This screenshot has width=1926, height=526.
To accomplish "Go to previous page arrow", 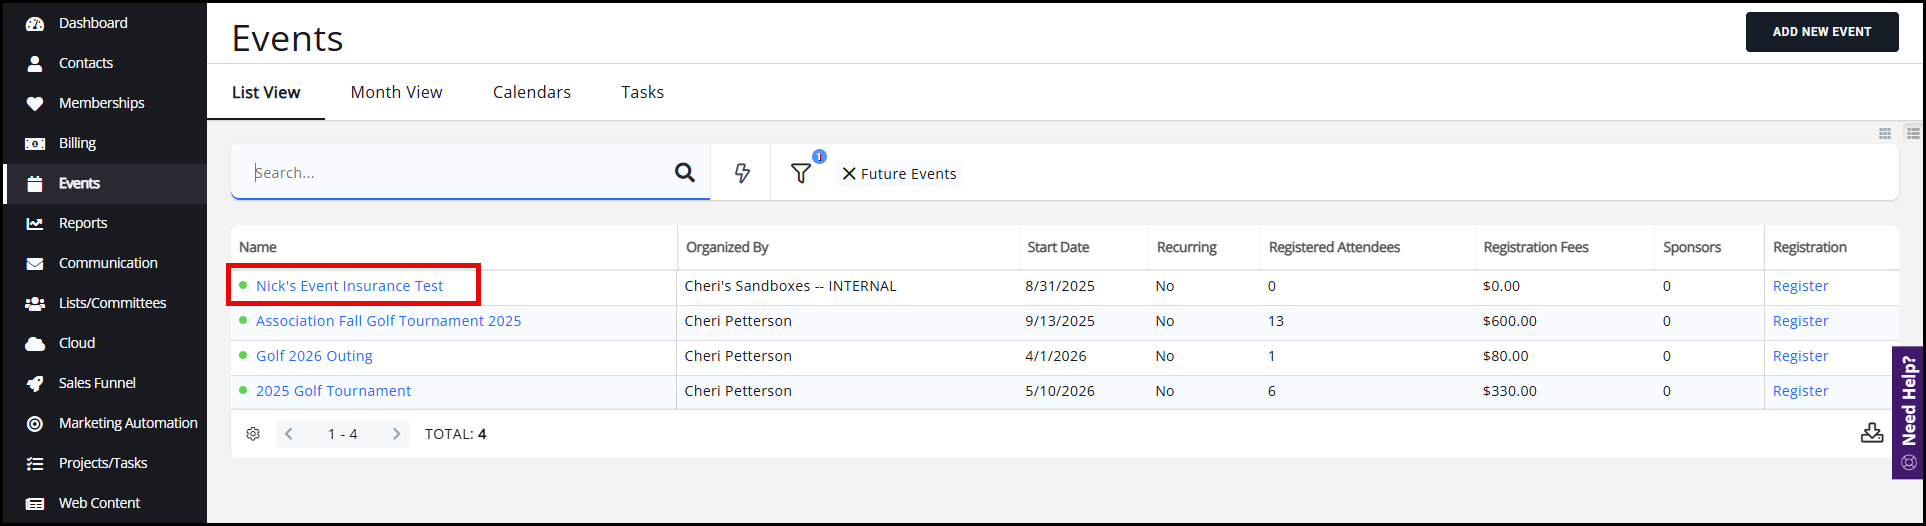I will click(x=289, y=434).
